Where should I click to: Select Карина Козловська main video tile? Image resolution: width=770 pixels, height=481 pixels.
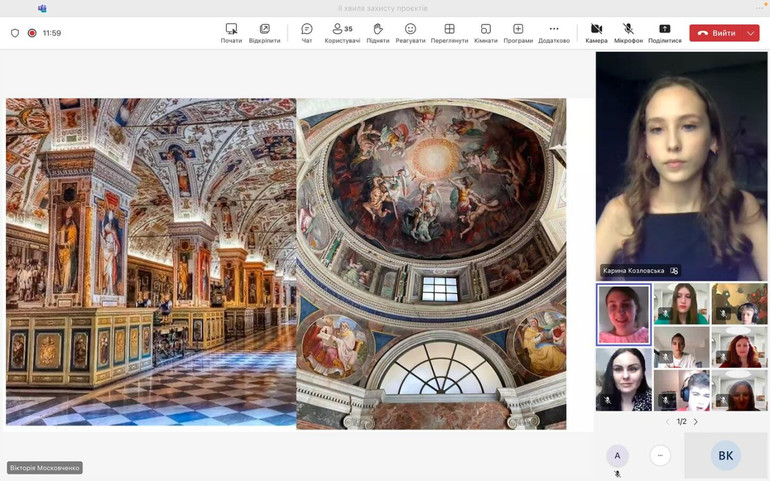point(682,166)
